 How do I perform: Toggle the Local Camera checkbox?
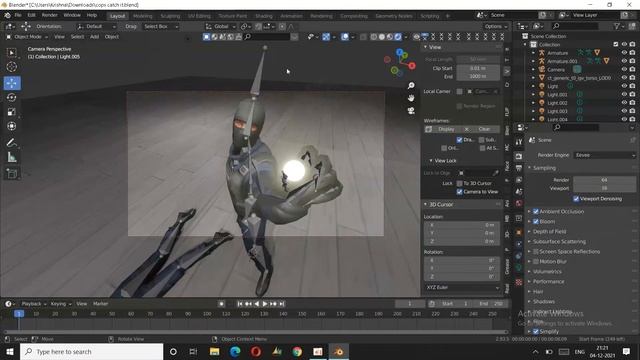(x=460, y=91)
